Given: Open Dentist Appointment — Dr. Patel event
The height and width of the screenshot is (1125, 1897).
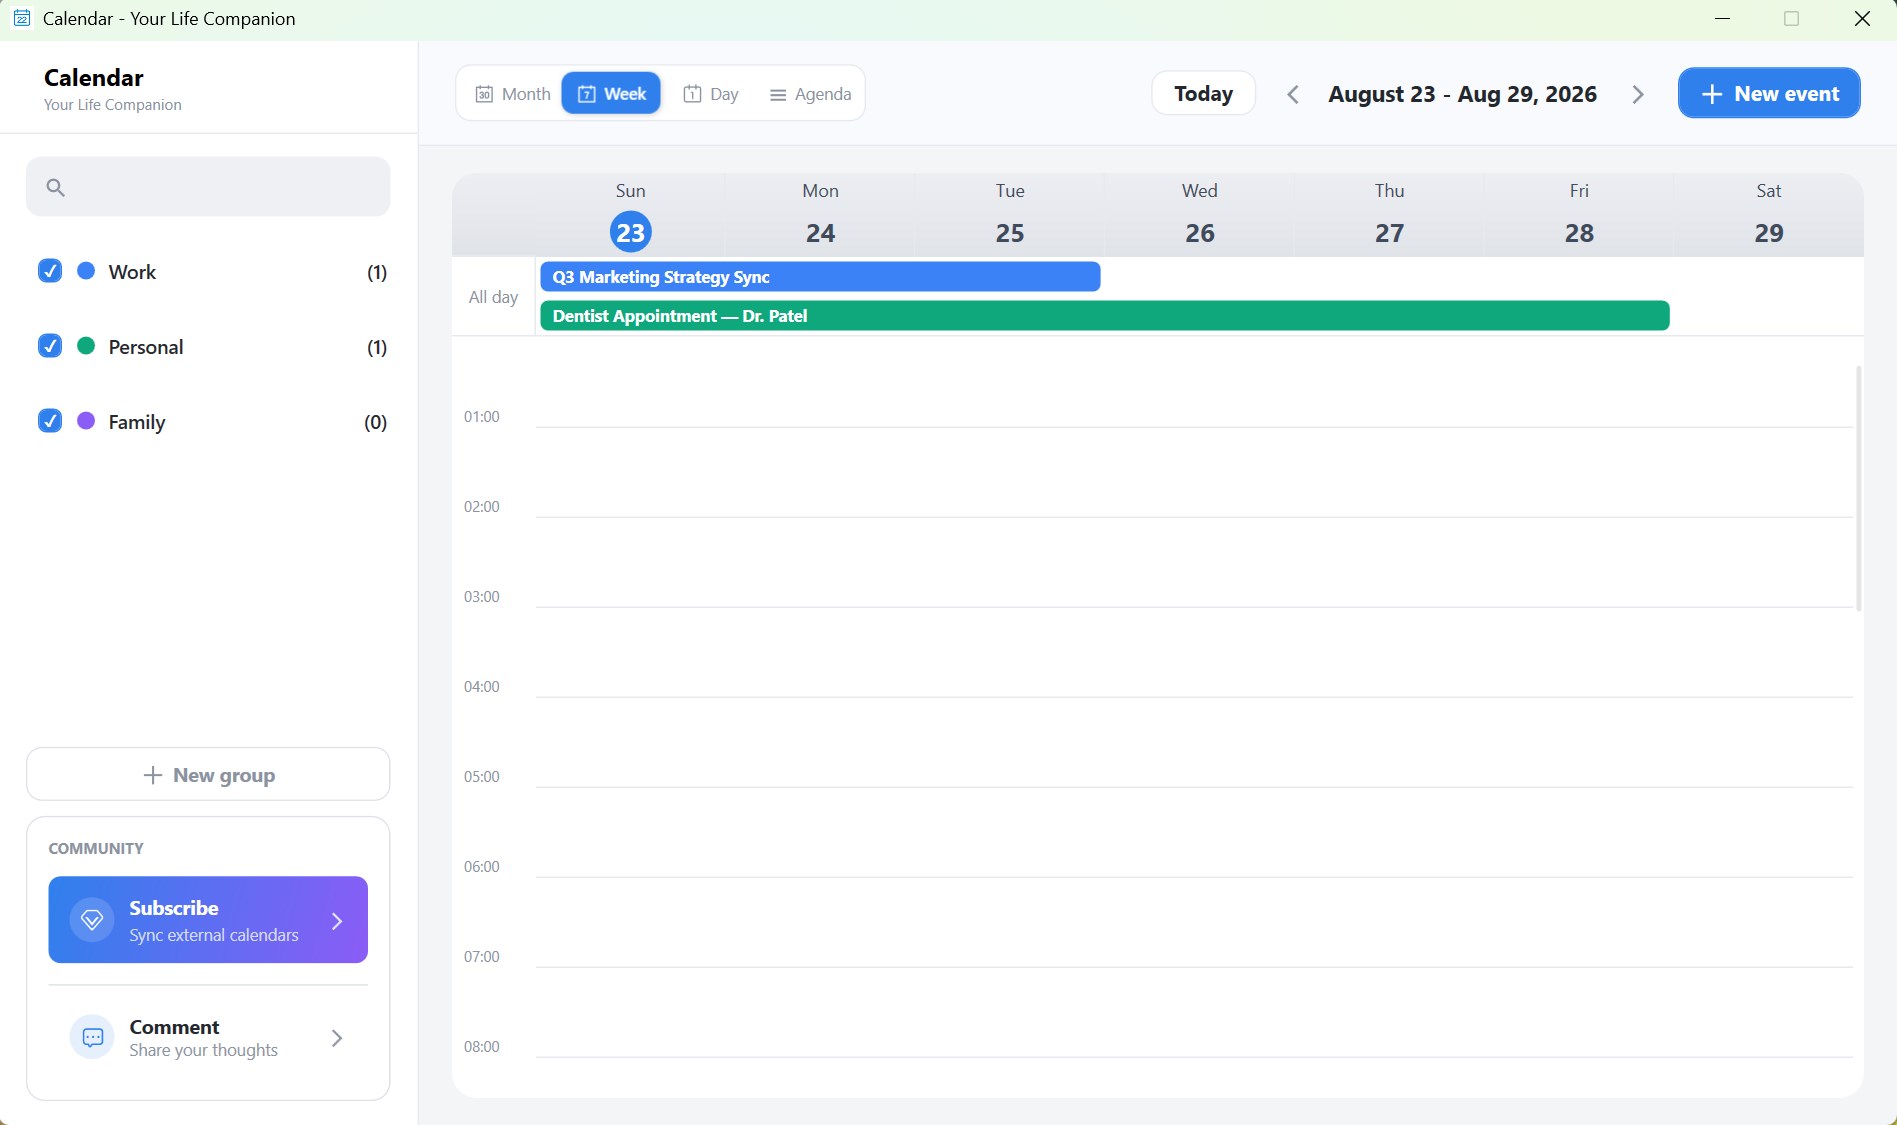Looking at the screenshot, I should coord(1104,316).
